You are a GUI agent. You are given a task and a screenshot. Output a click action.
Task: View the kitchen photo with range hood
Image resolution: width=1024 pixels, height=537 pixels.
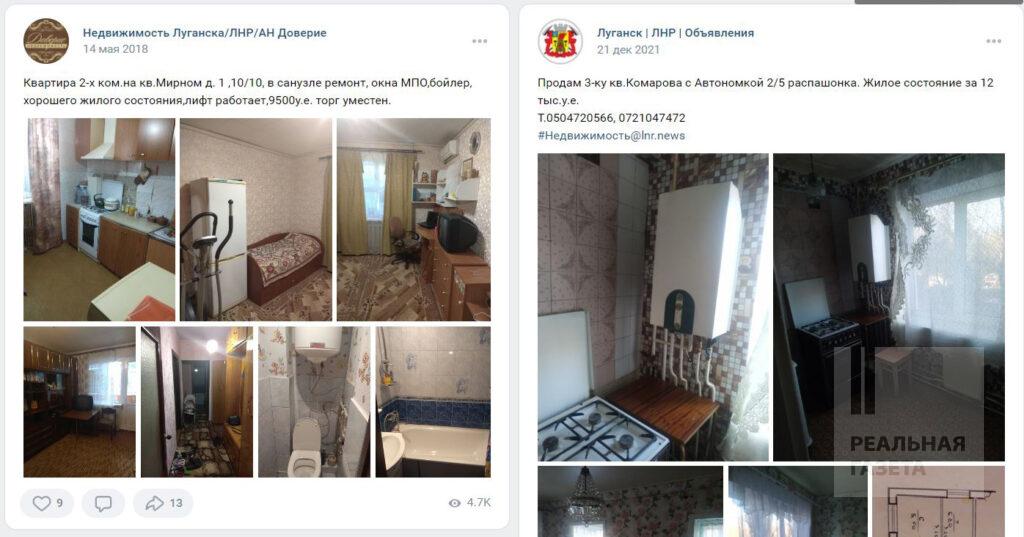tap(99, 220)
